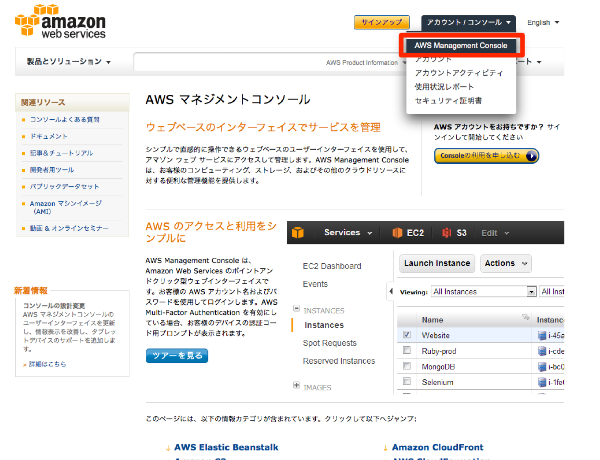The height and width of the screenshot is (460, 600).
Task: Click the Name column sort icon
Action: [x=525, y=317]
